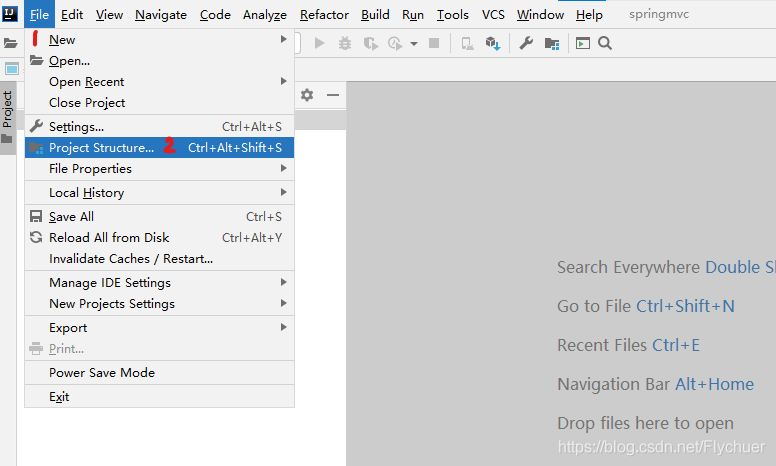Open project panel gear options icon
The width and height of the screenshot is (776, 466).
[307, 94]
